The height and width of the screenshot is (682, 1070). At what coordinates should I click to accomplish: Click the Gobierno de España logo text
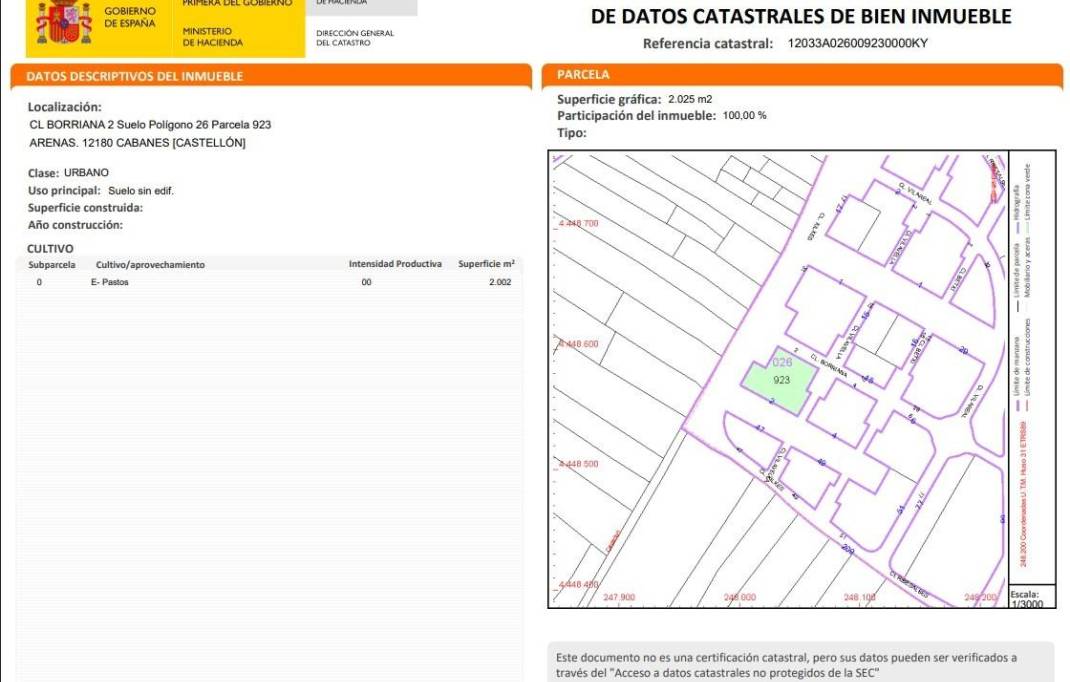pos(130,17)
